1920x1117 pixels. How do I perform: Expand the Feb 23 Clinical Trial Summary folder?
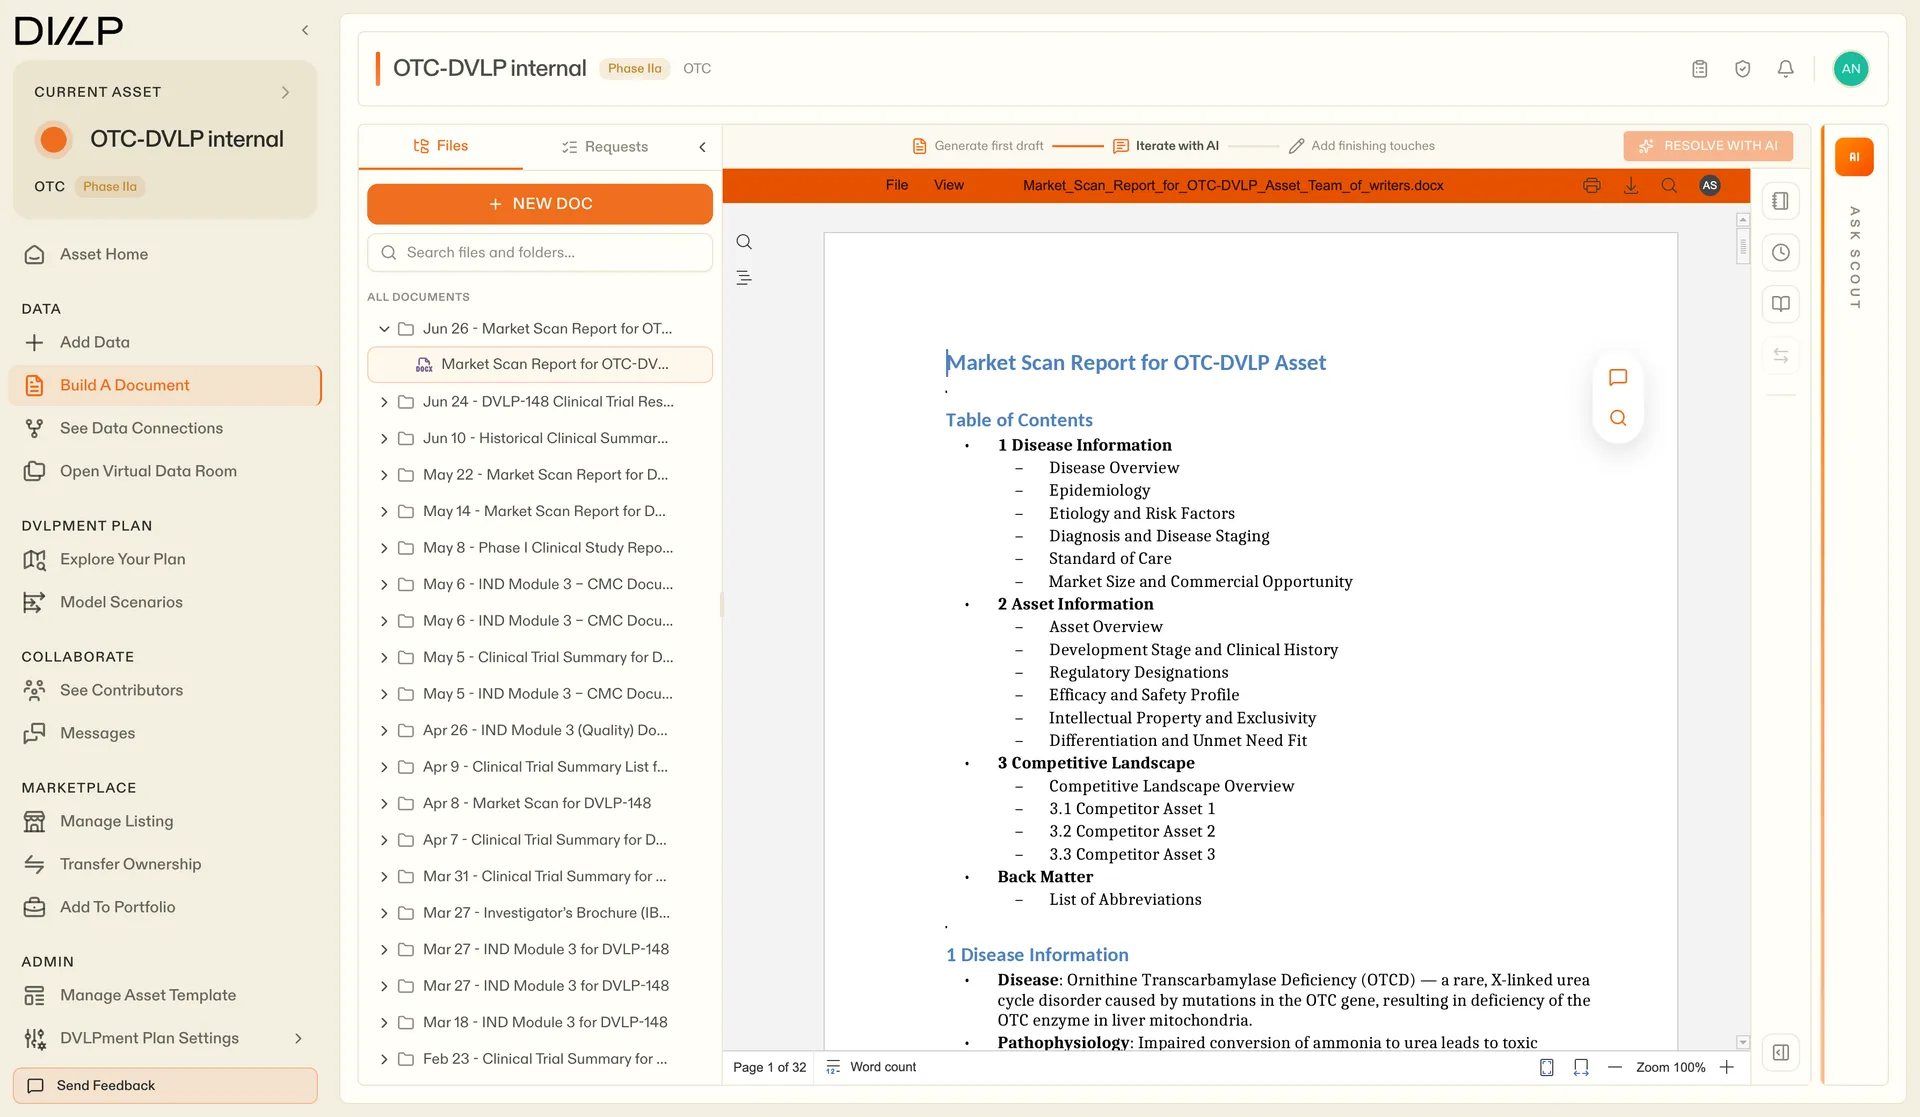point(383,1059)
